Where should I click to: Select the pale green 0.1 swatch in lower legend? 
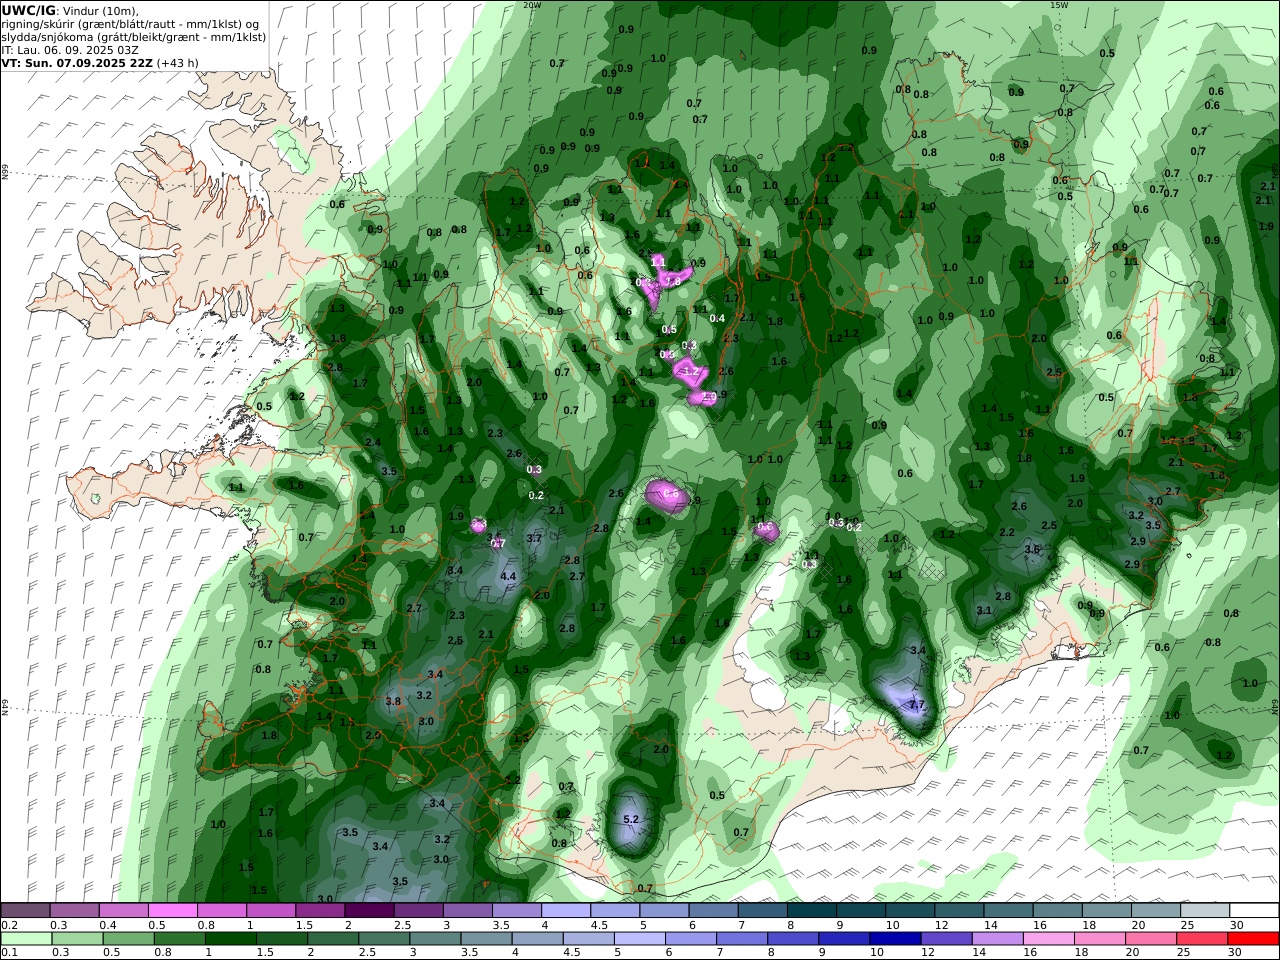[x=27, y=939]
